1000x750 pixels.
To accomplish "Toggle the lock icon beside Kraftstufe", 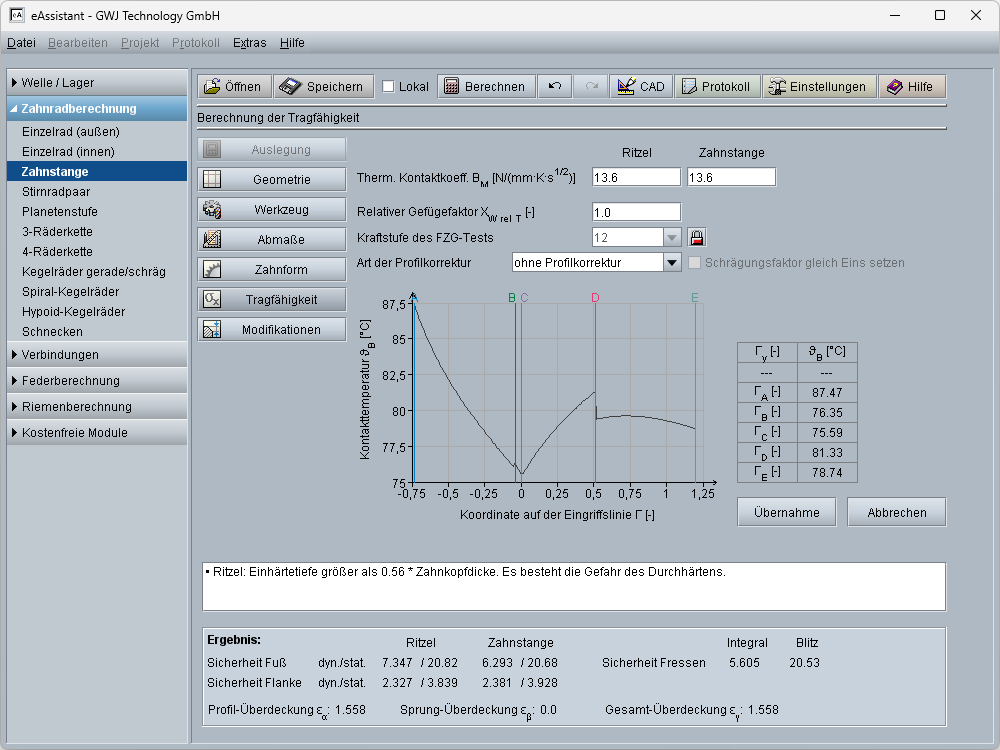I will click(697, 238).
